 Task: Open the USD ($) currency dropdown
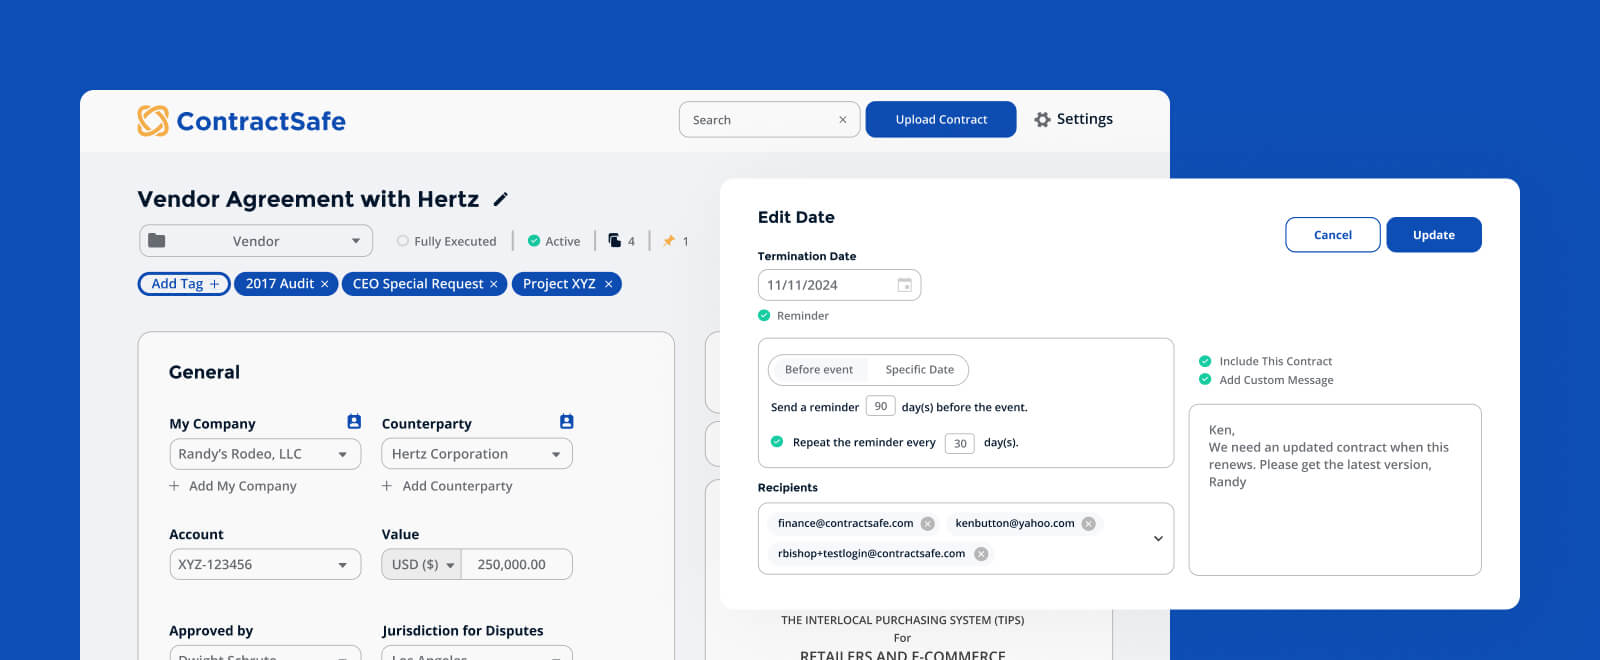pos(422,565)
